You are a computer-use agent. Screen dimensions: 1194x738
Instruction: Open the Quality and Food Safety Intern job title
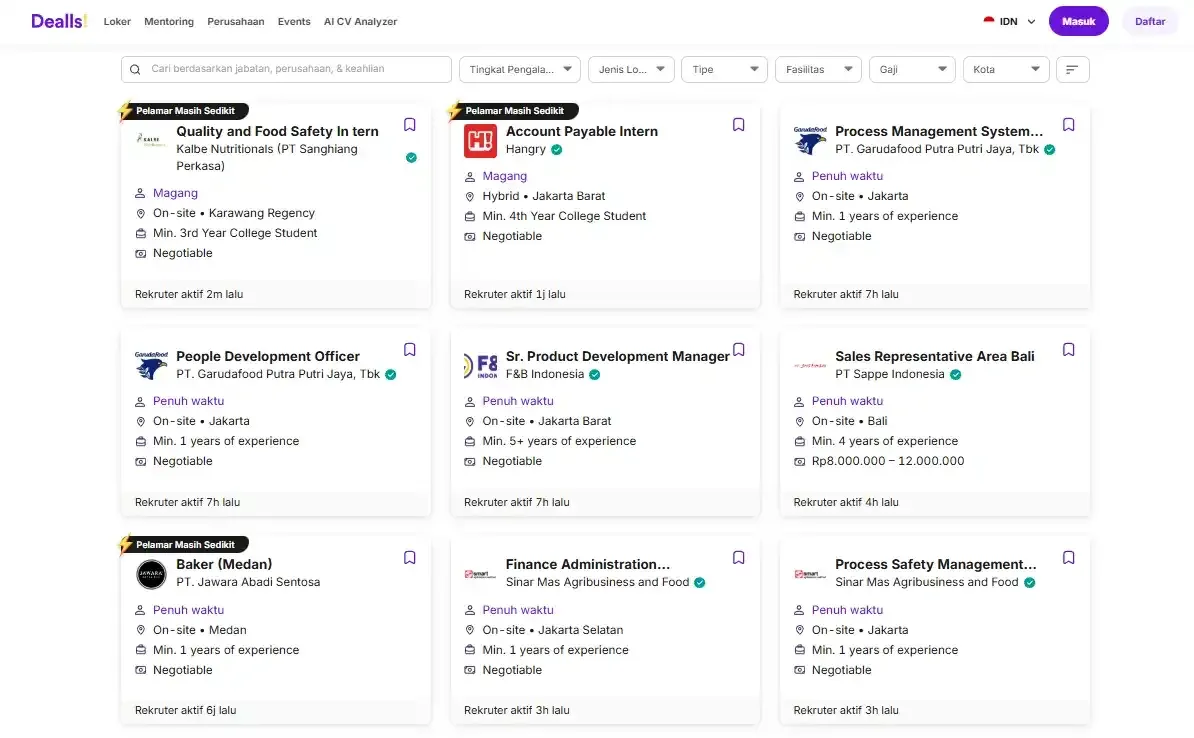tap(277, 131)
